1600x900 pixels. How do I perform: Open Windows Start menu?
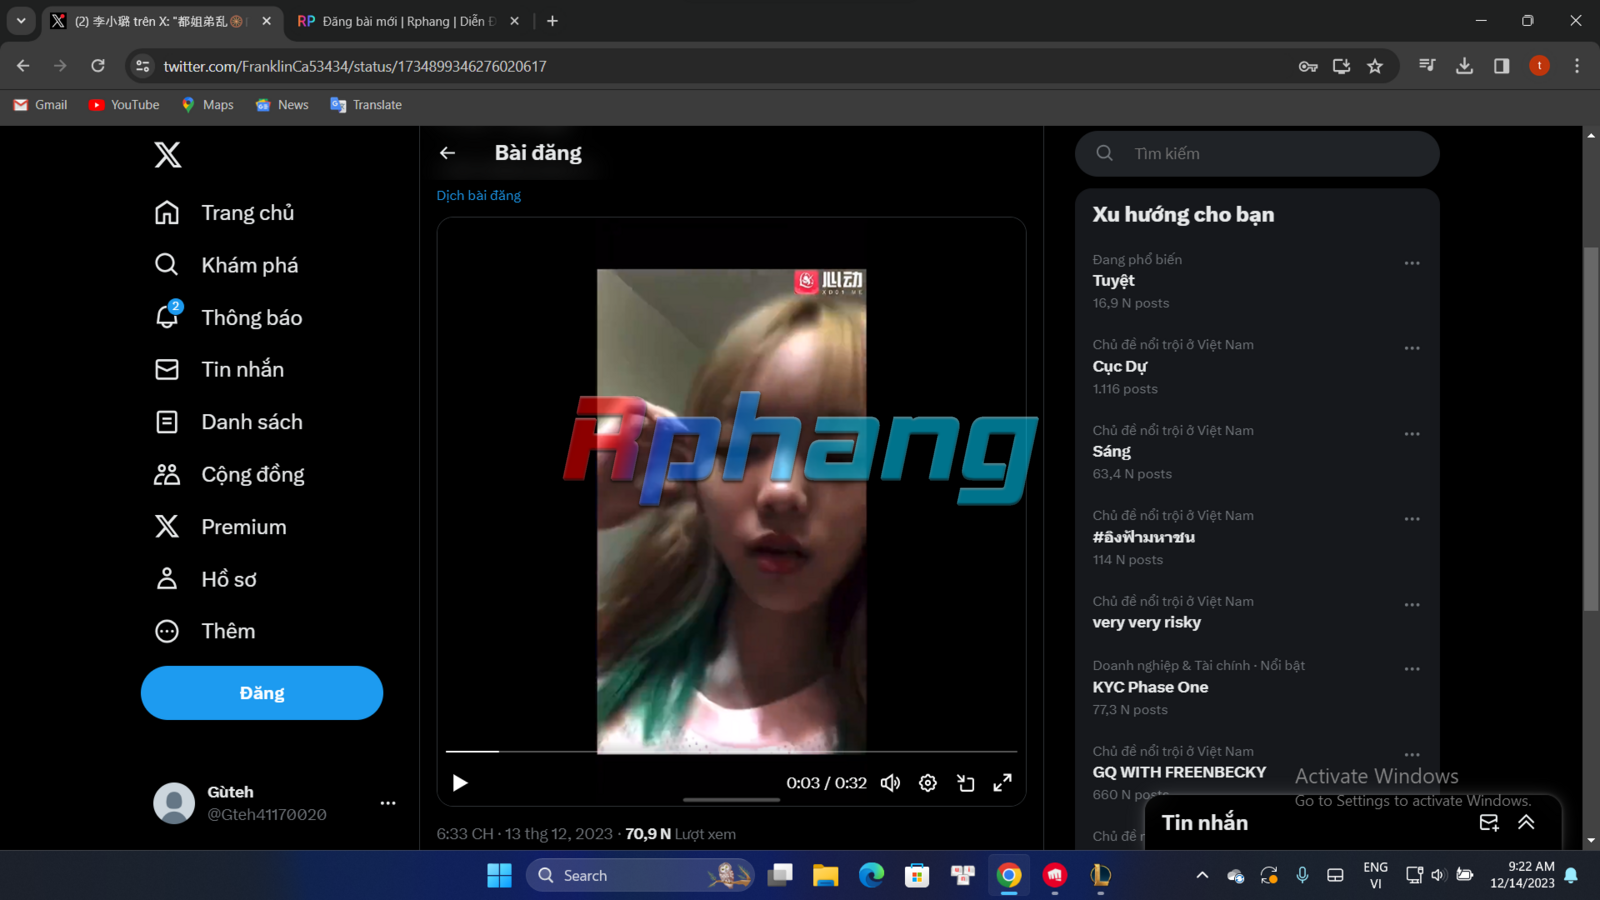tap(499, 876)
